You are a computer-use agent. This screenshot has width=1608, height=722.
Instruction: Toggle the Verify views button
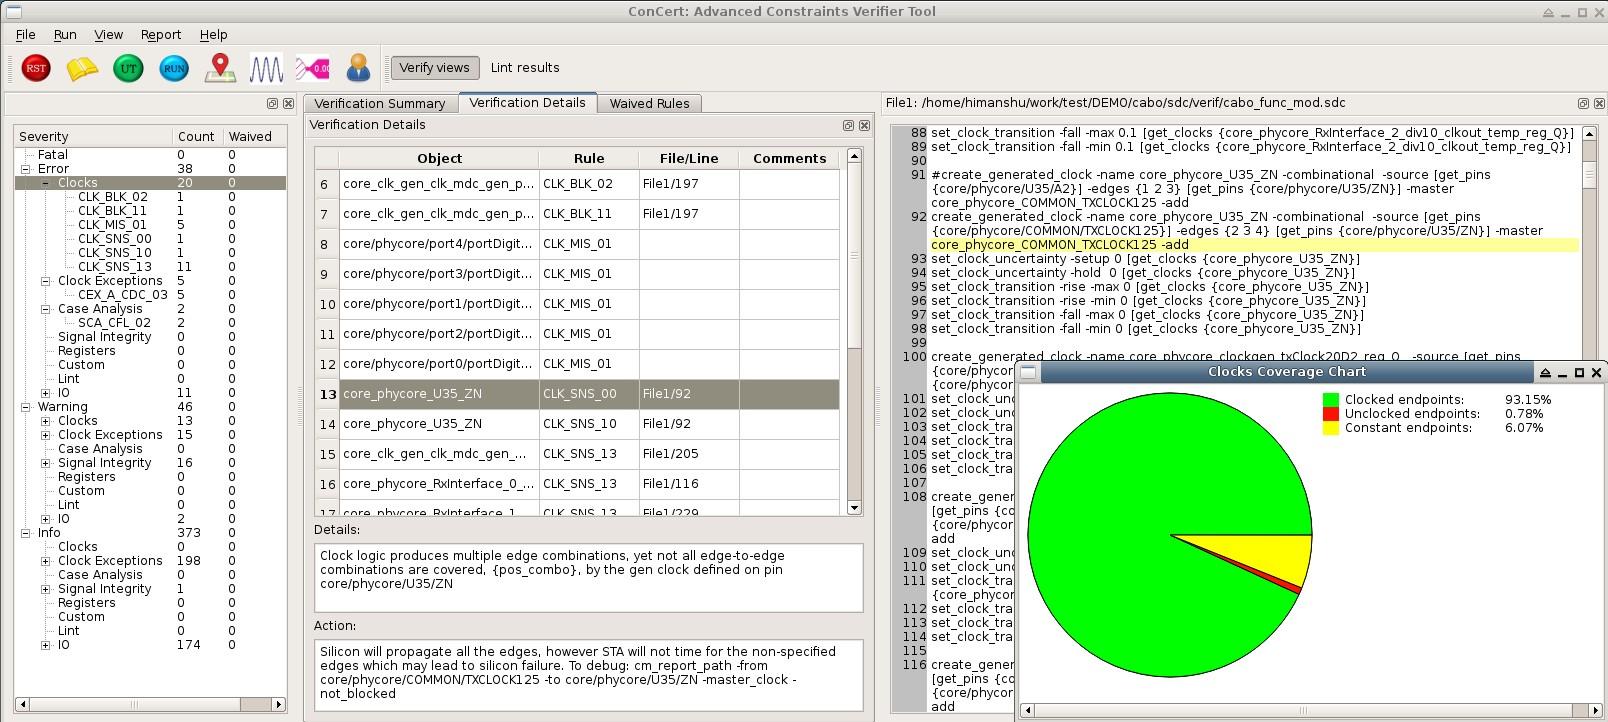[x=434, y=68]
